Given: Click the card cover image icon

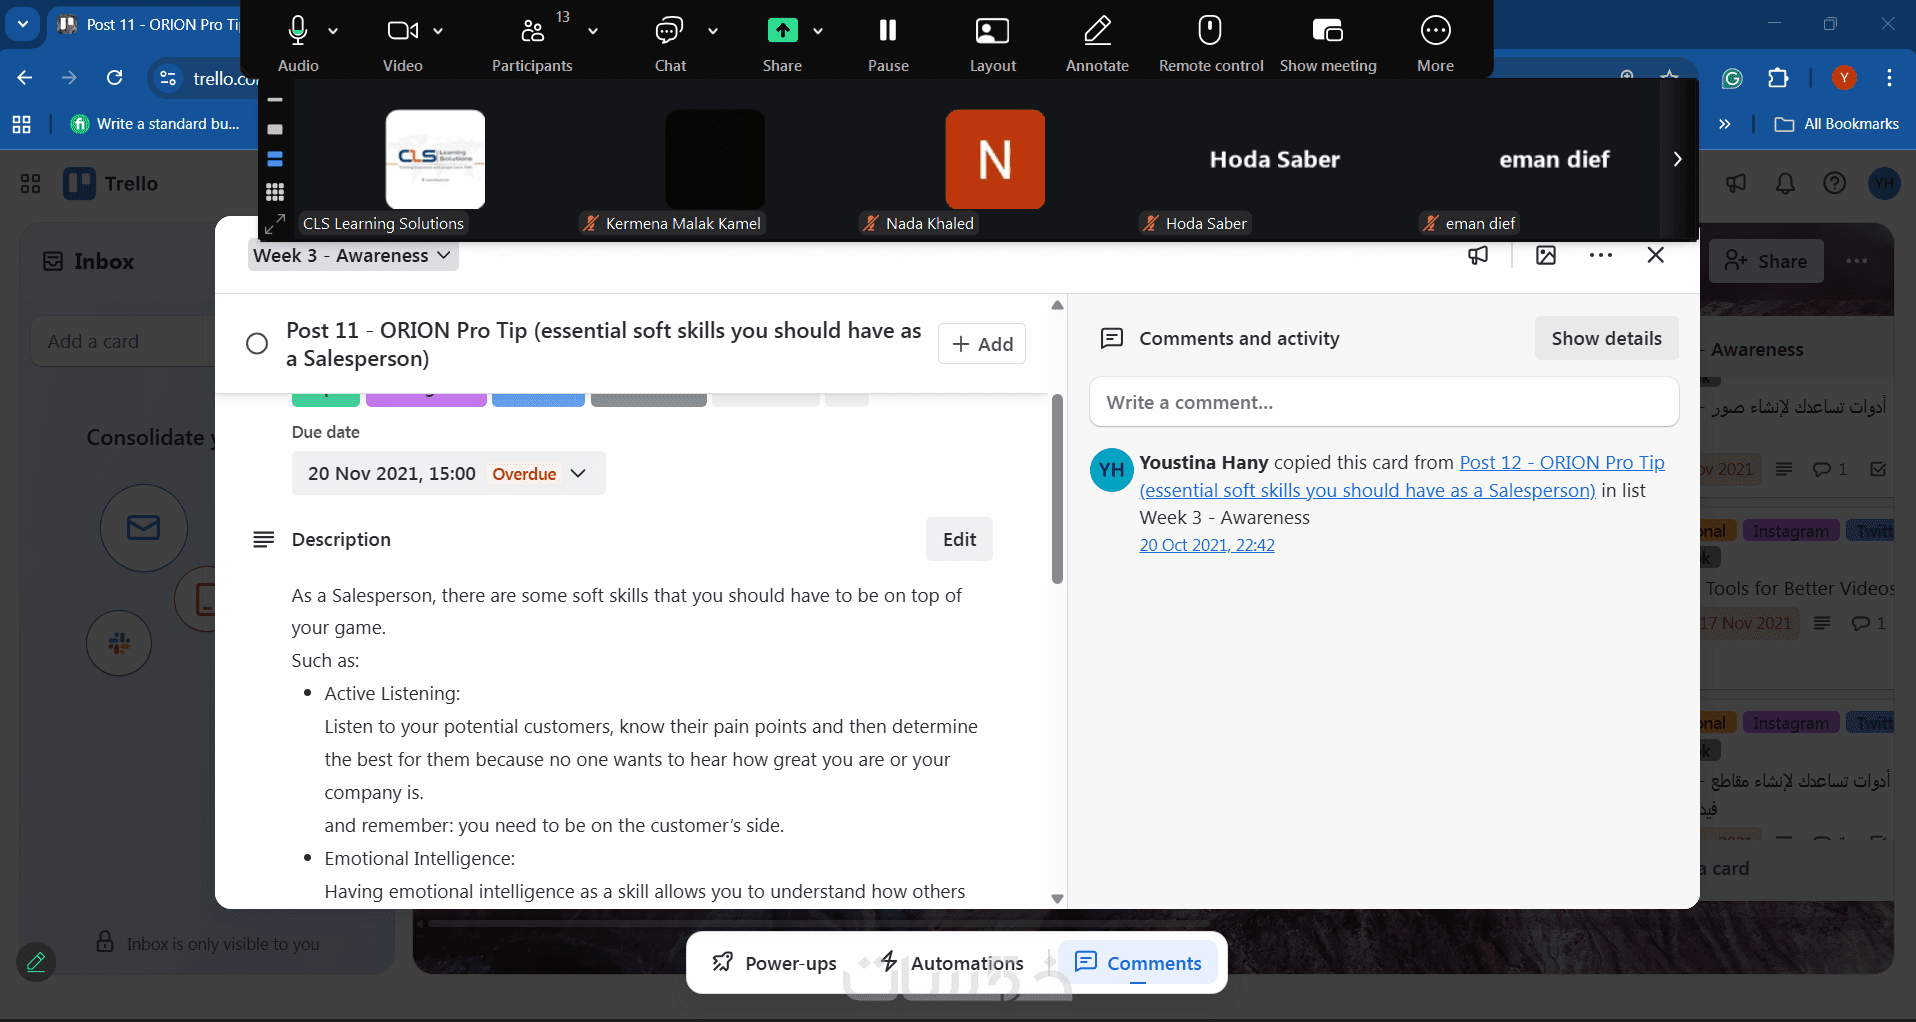Looking at the screenshot, I should pos(1546,256).
